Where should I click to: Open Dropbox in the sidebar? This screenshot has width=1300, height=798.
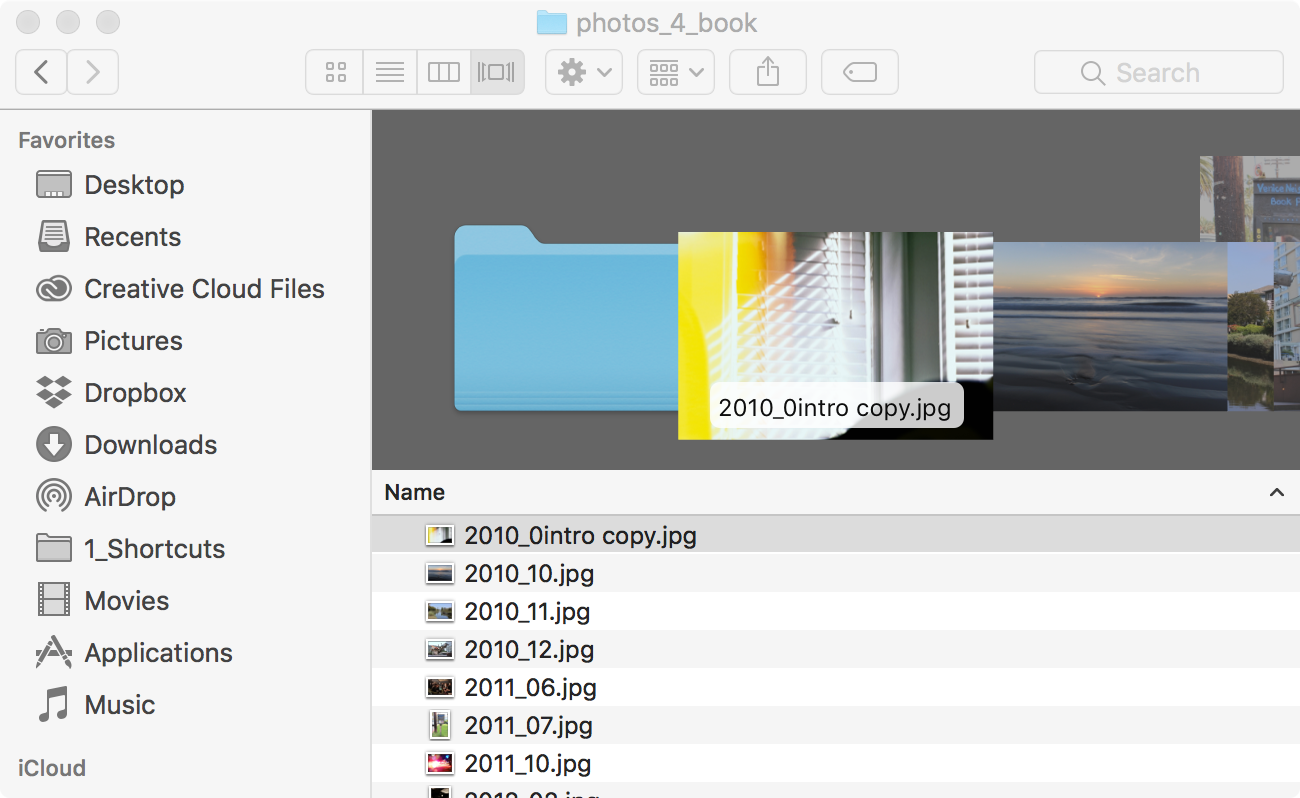click(135, 393)
